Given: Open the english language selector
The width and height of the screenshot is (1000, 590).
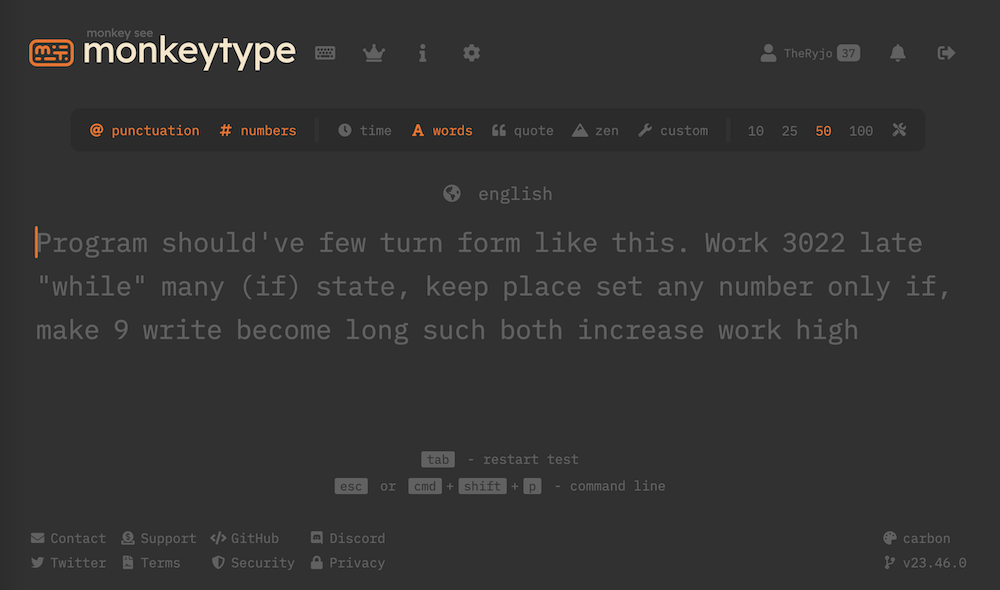Looking at the screenshot, I should pyautogui.click(x=498, y=193).
